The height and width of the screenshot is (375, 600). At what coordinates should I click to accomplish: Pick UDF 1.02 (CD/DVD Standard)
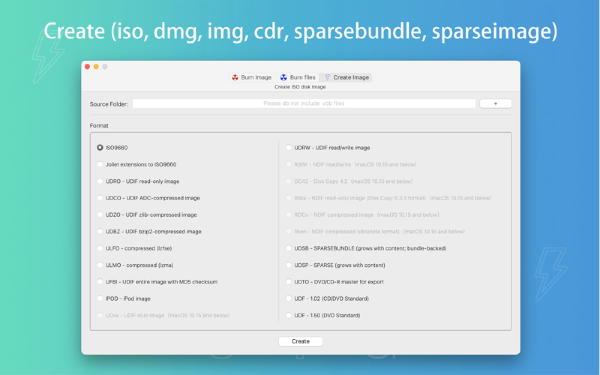pos(327,298)
